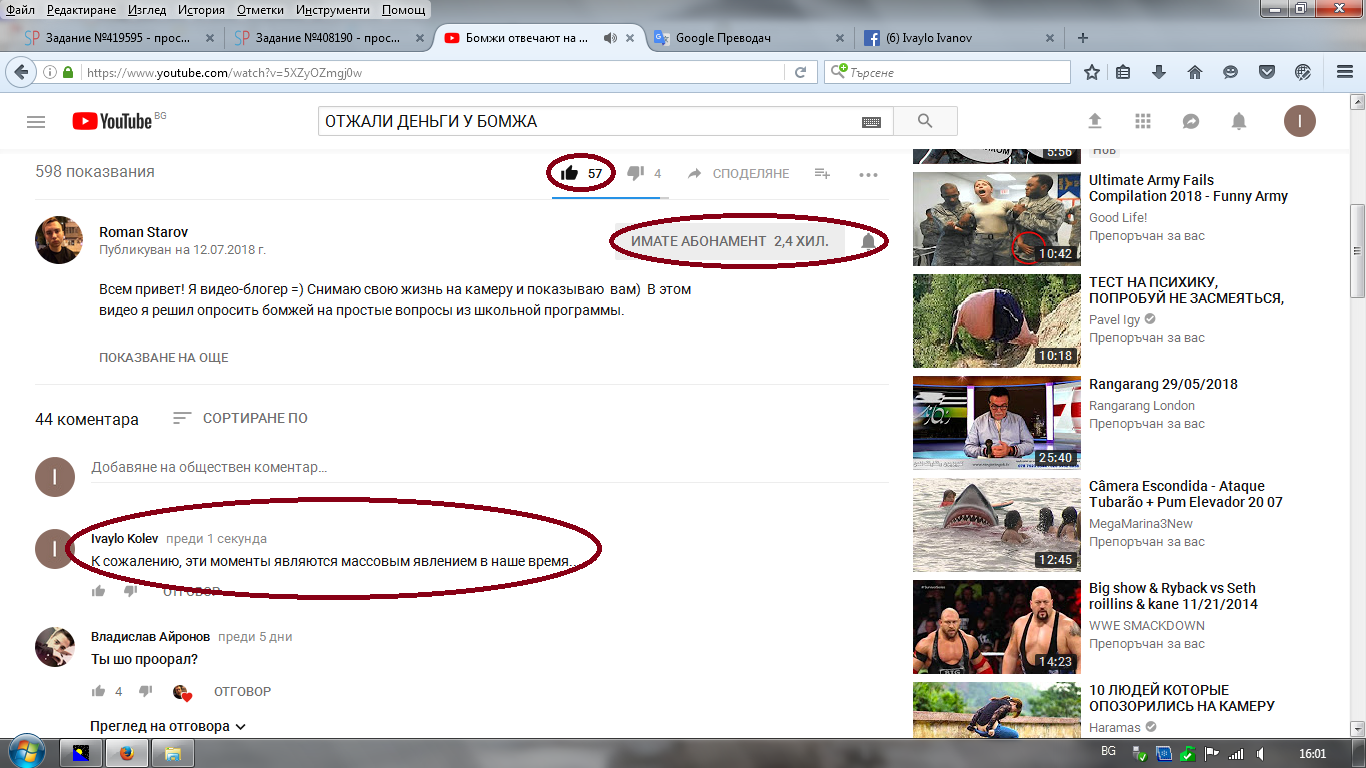Dislike Ivaylo Kolev's comment
Image resolution: width=1366 pixels, height=768 pixels.
[x=130, y=591]
